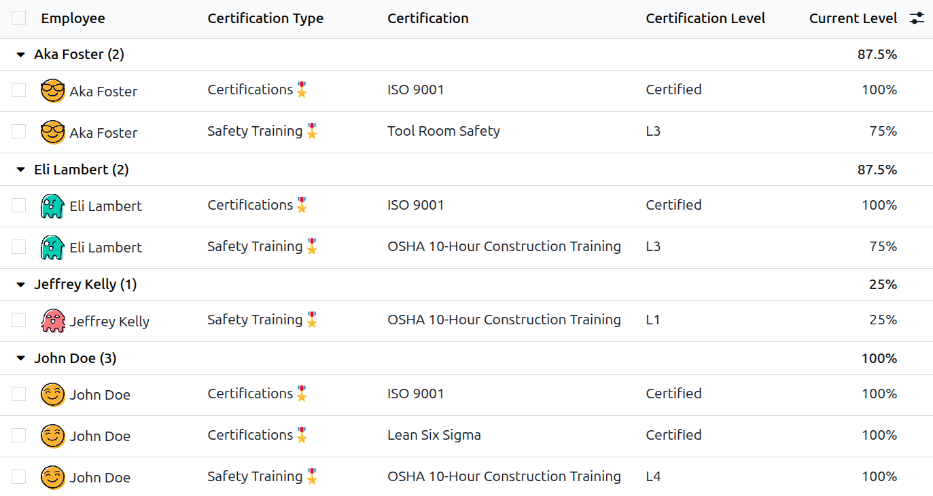This screenshot has width=933, height=496.
Task: Click Jeffrey Kelly's pink ghost avatar
Action: 52,321
